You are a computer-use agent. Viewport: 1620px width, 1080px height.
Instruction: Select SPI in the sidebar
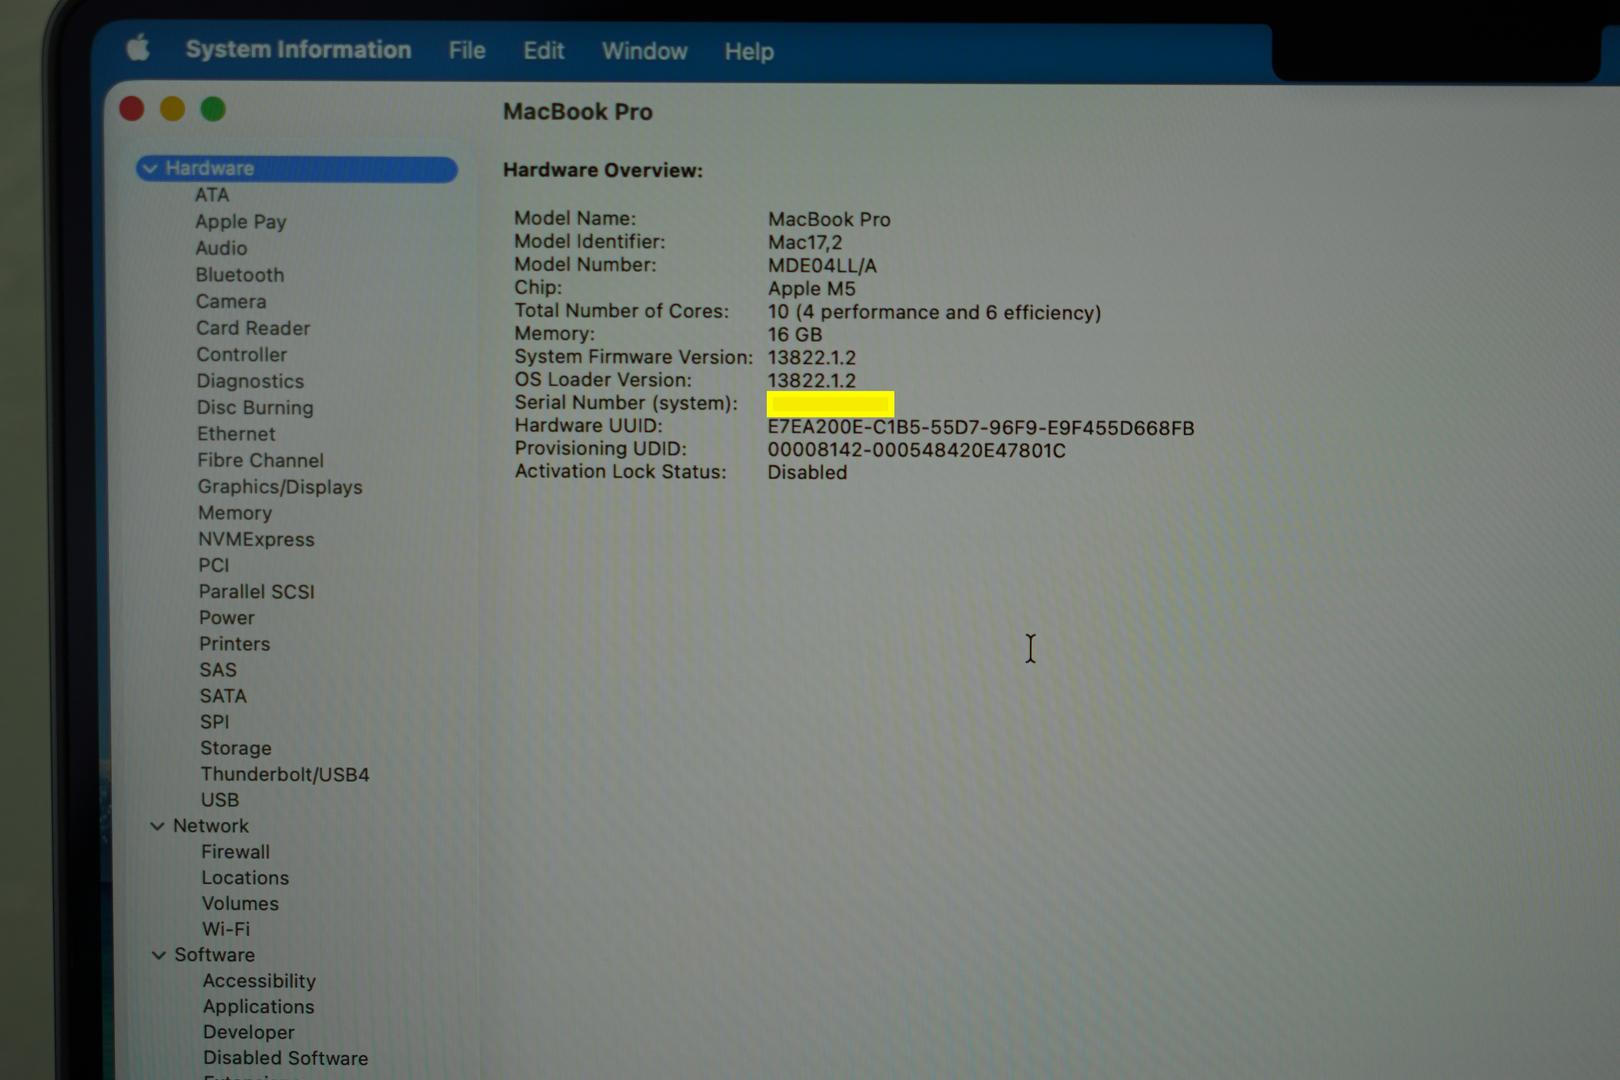click(215, 722)
